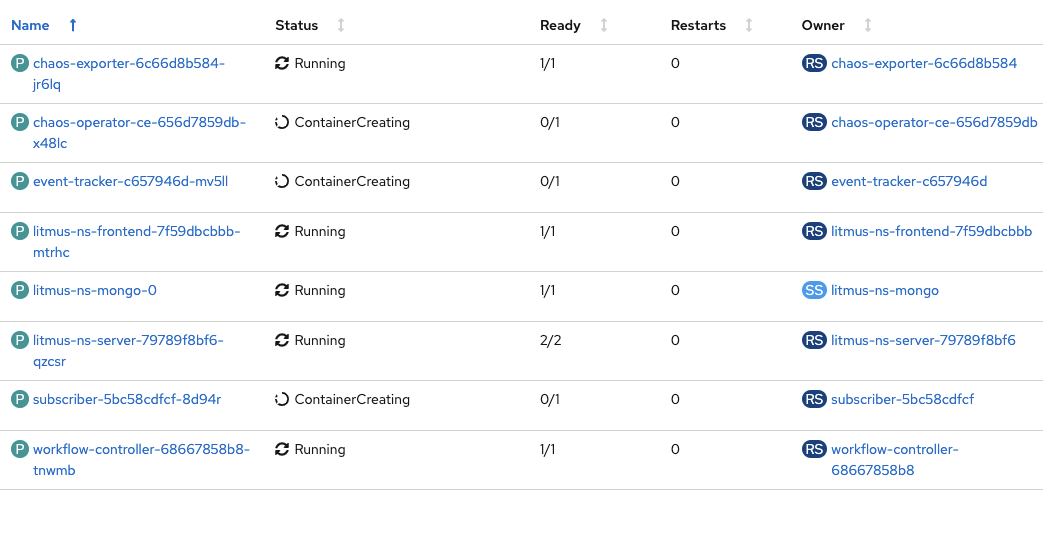Image resolution: width=1043 pixels, height=540 pixels.
Task: Click the sort icon next to Owner
Action: (867, 25)
